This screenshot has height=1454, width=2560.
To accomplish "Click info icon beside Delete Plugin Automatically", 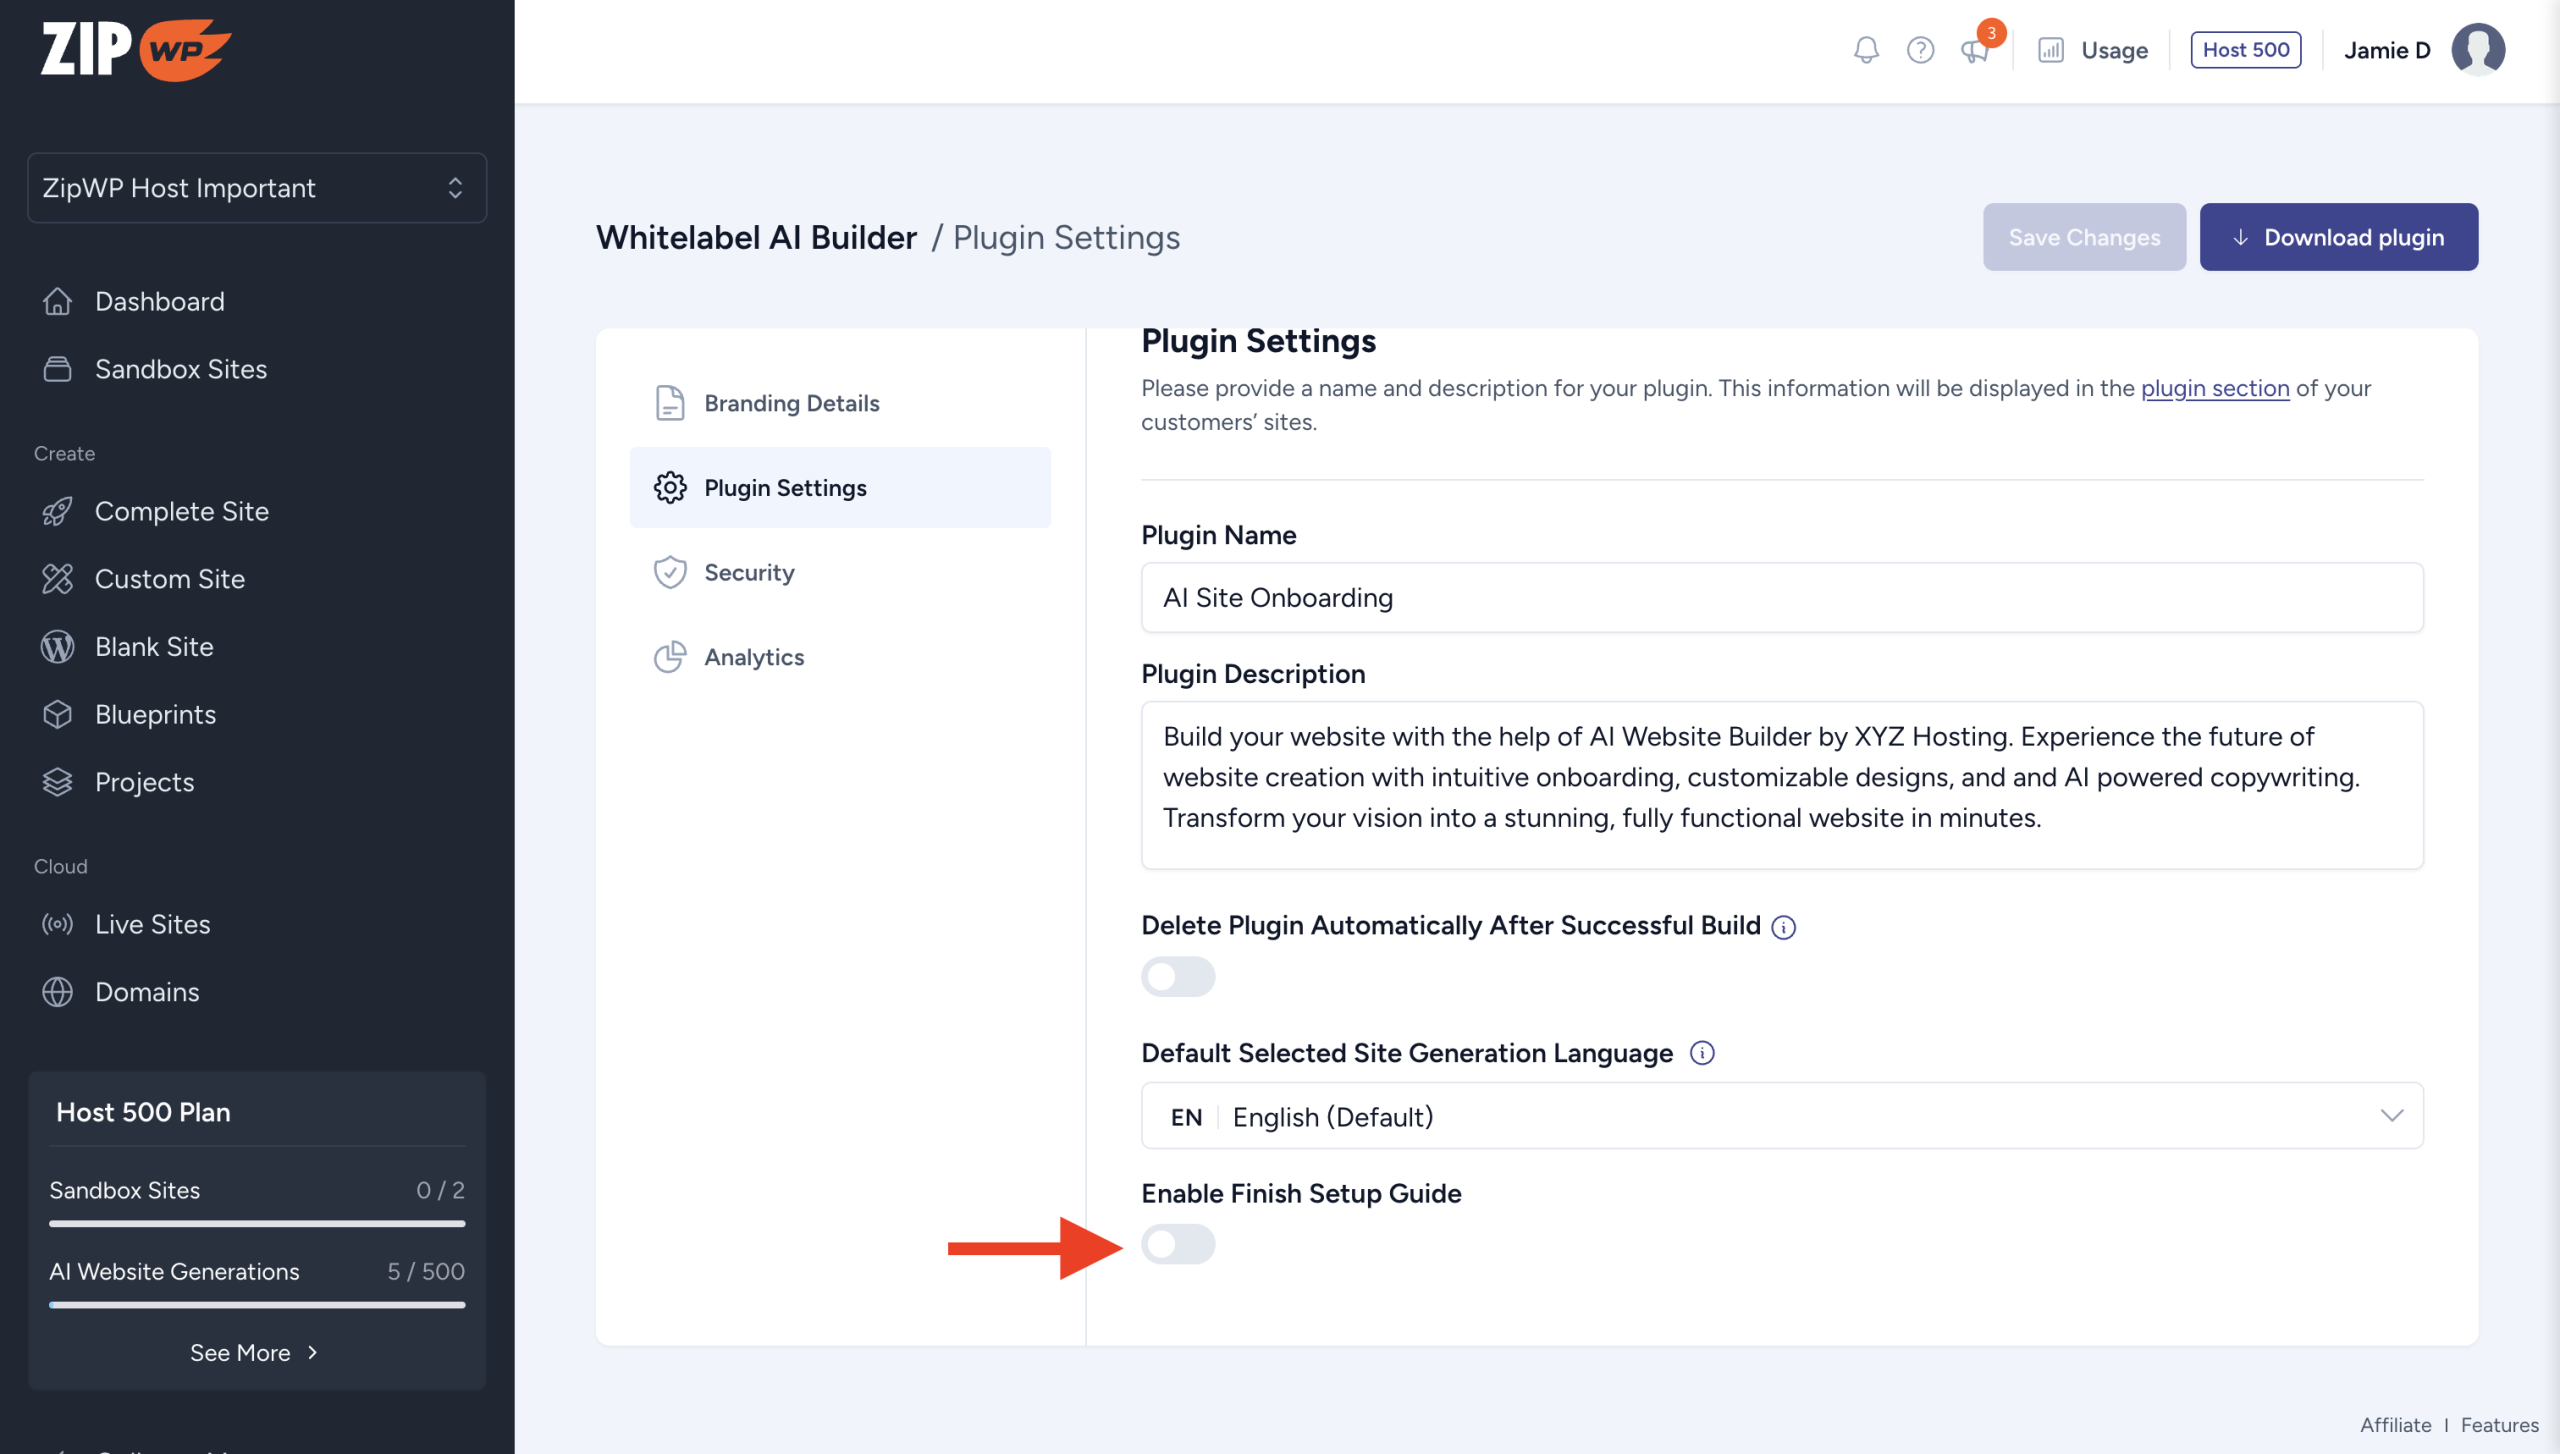I will [1783, 927].
